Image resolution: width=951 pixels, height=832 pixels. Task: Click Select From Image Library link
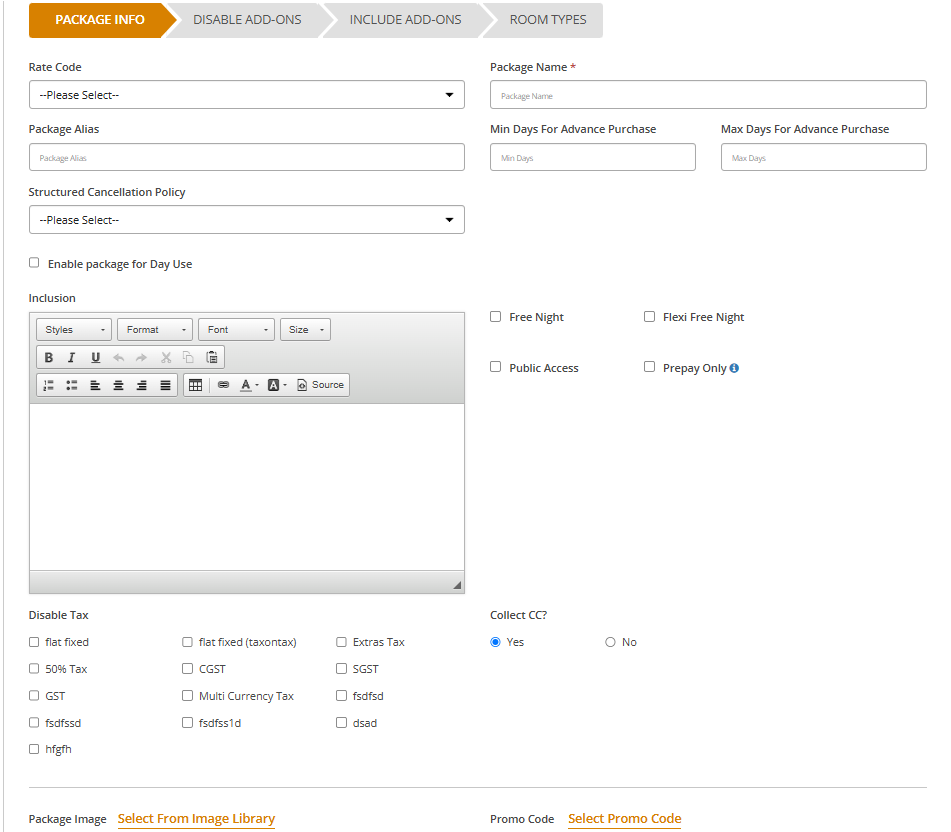coord(196,818)
